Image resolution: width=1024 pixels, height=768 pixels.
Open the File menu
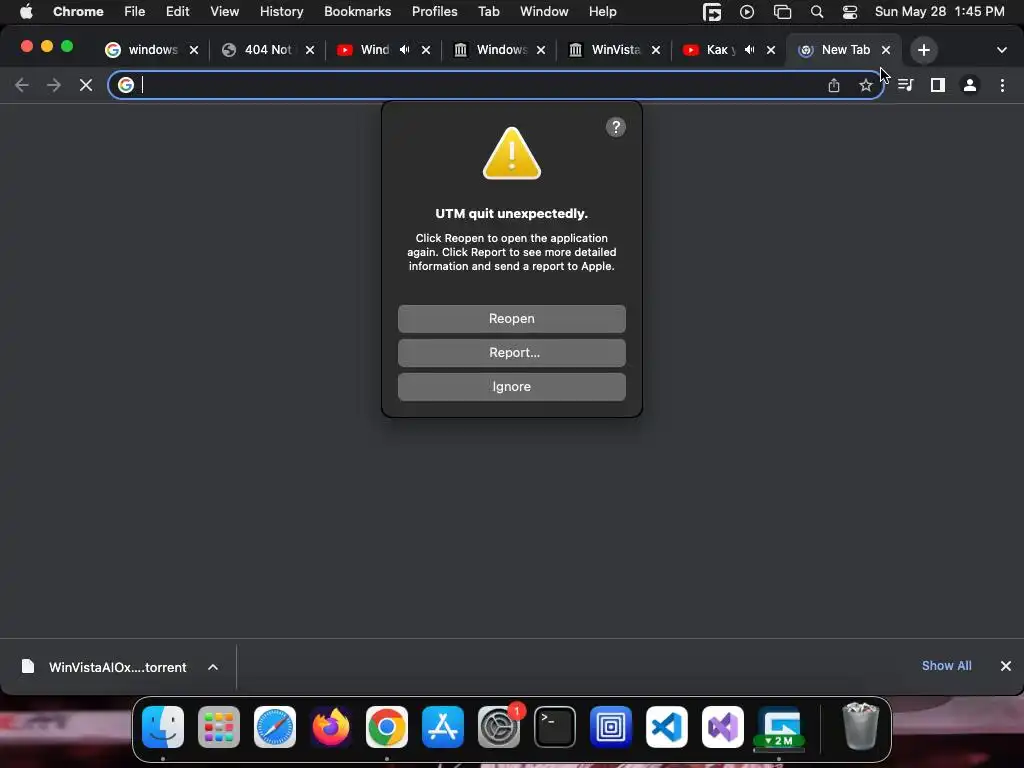[x=135, y=12]
